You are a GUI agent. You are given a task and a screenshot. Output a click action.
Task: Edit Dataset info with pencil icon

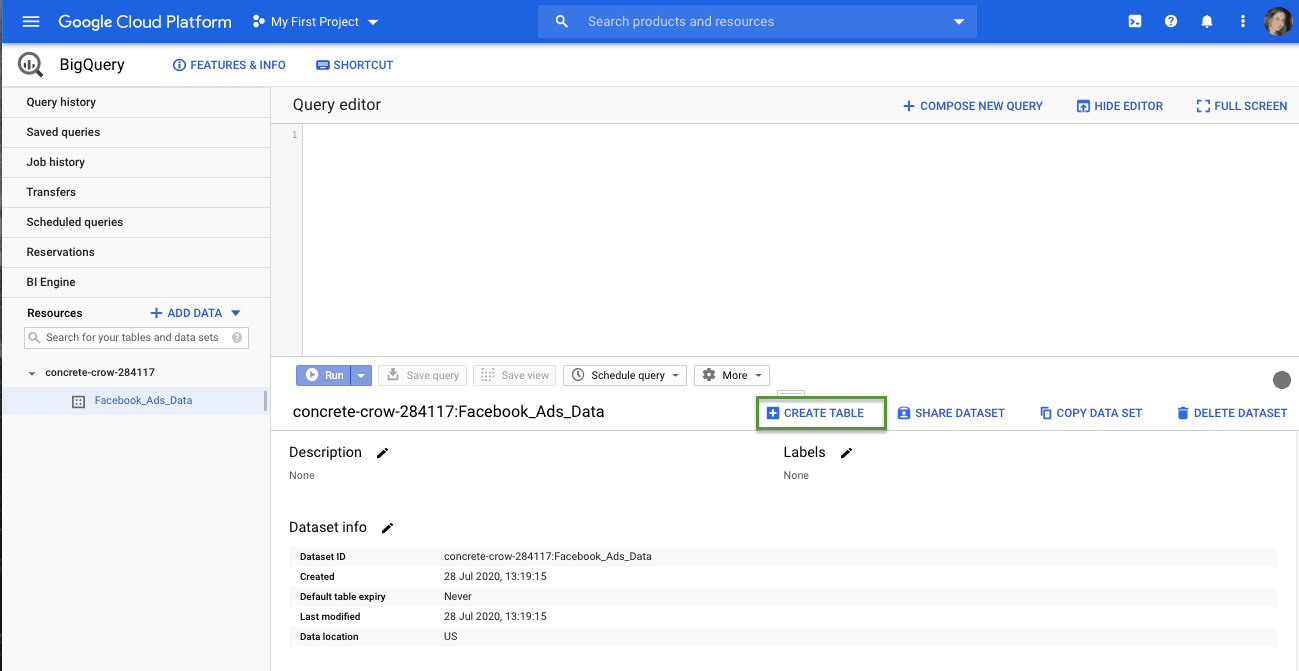point(388,528)
